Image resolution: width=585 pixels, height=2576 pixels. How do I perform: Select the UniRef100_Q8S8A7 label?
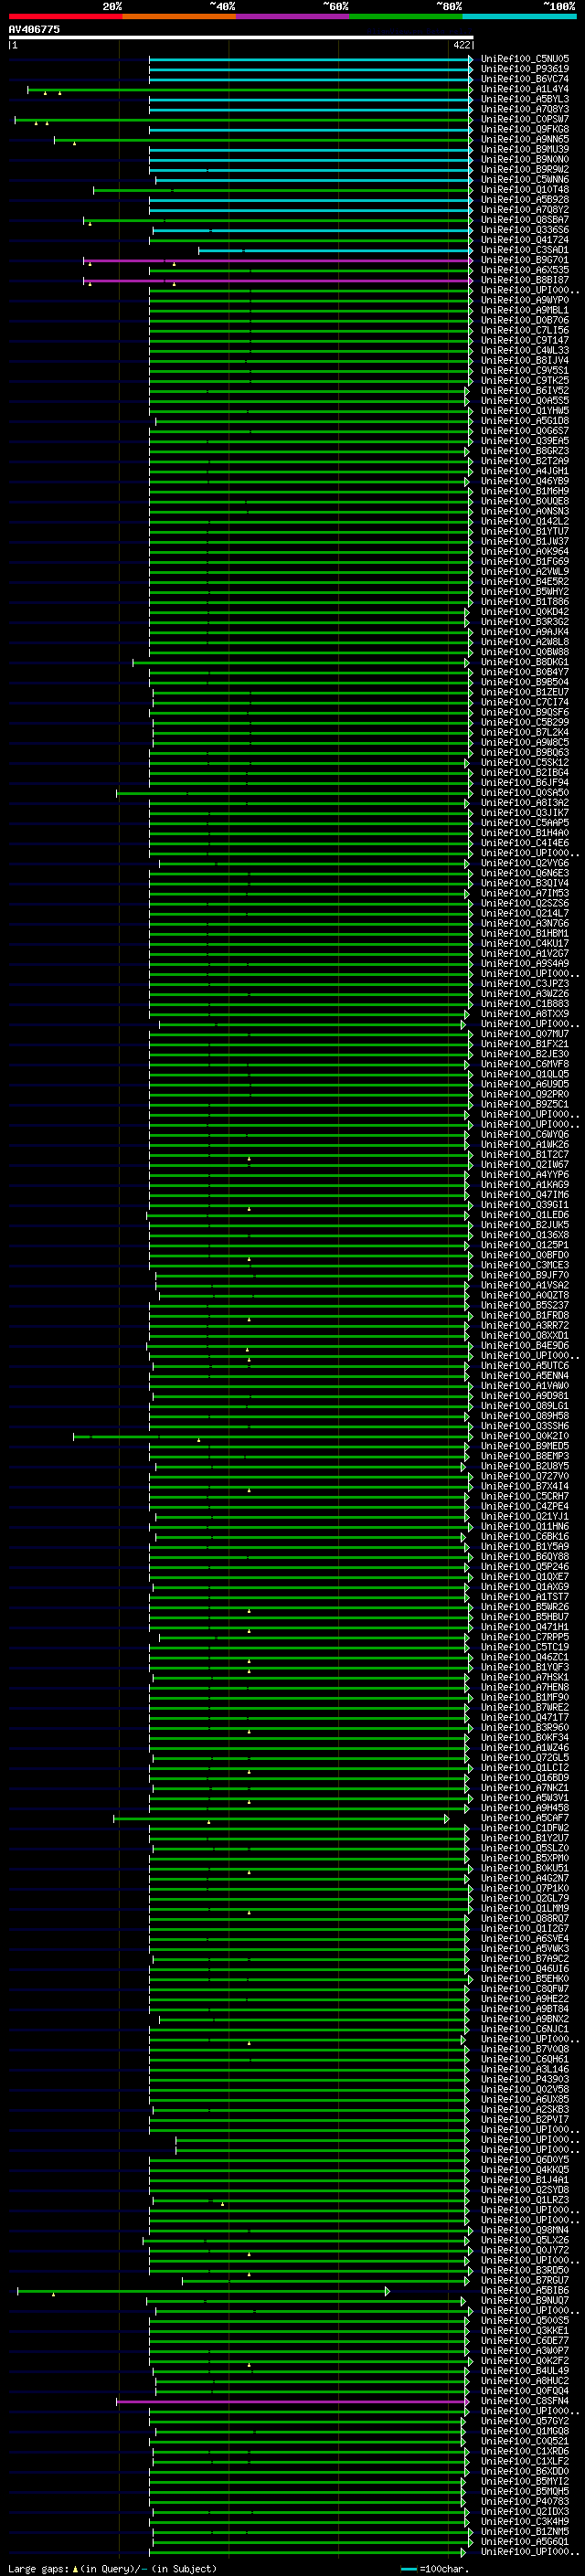[x=525, y=220]
